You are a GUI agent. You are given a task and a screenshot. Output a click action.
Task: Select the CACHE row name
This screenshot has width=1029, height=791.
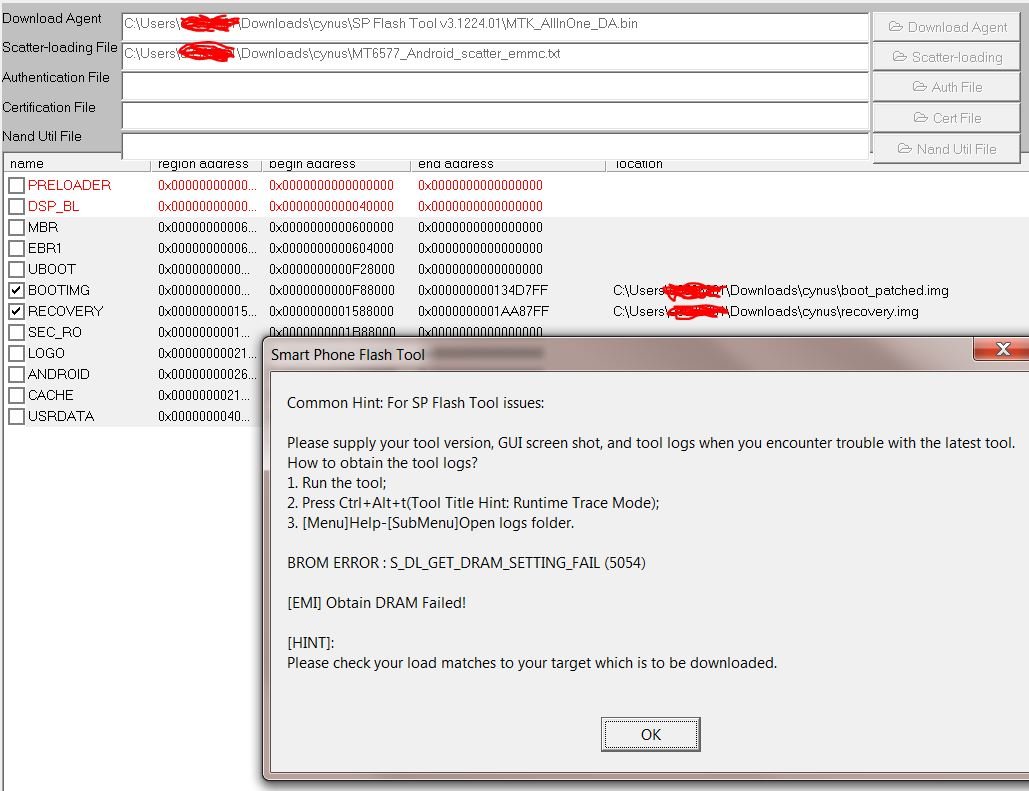click(x=51, y=396)
